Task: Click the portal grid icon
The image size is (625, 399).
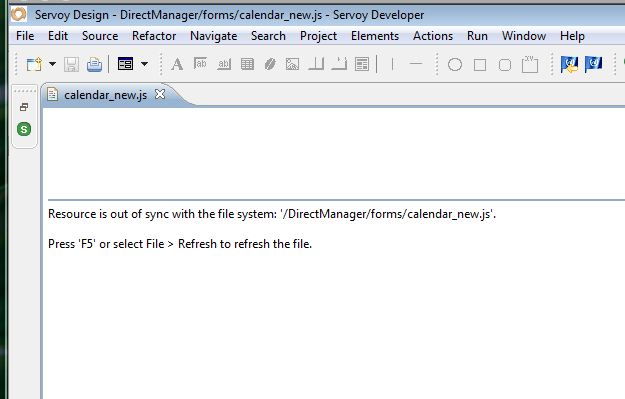Action: click(247, 64)
